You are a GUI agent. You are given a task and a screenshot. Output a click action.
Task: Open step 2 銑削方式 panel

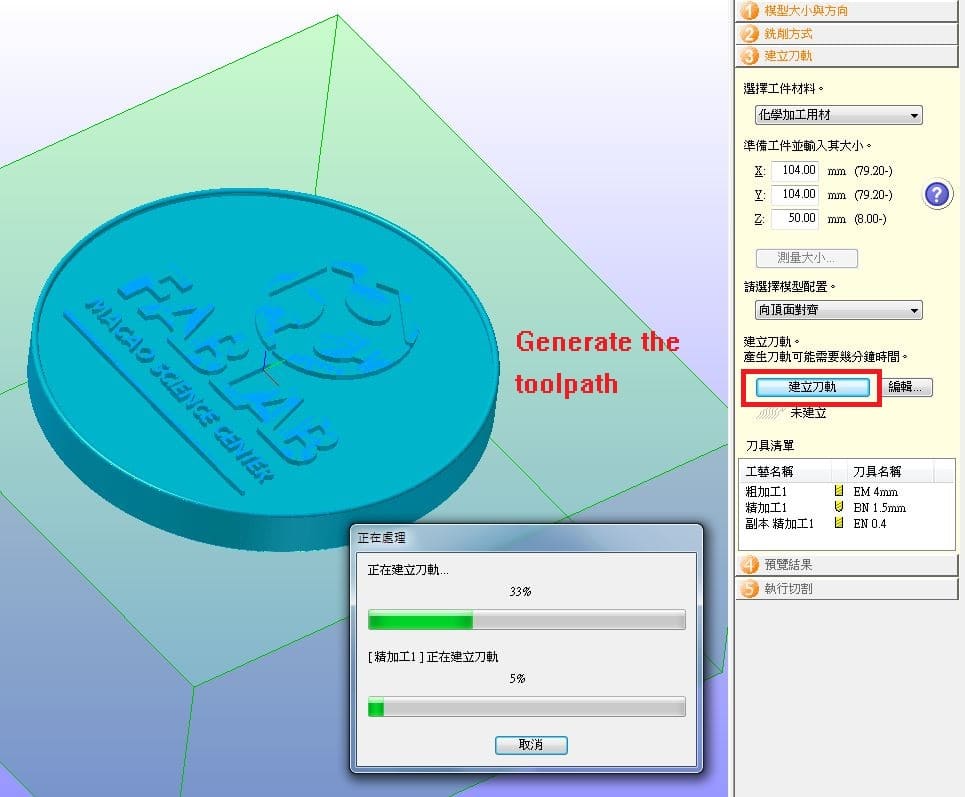pos(846,33)
